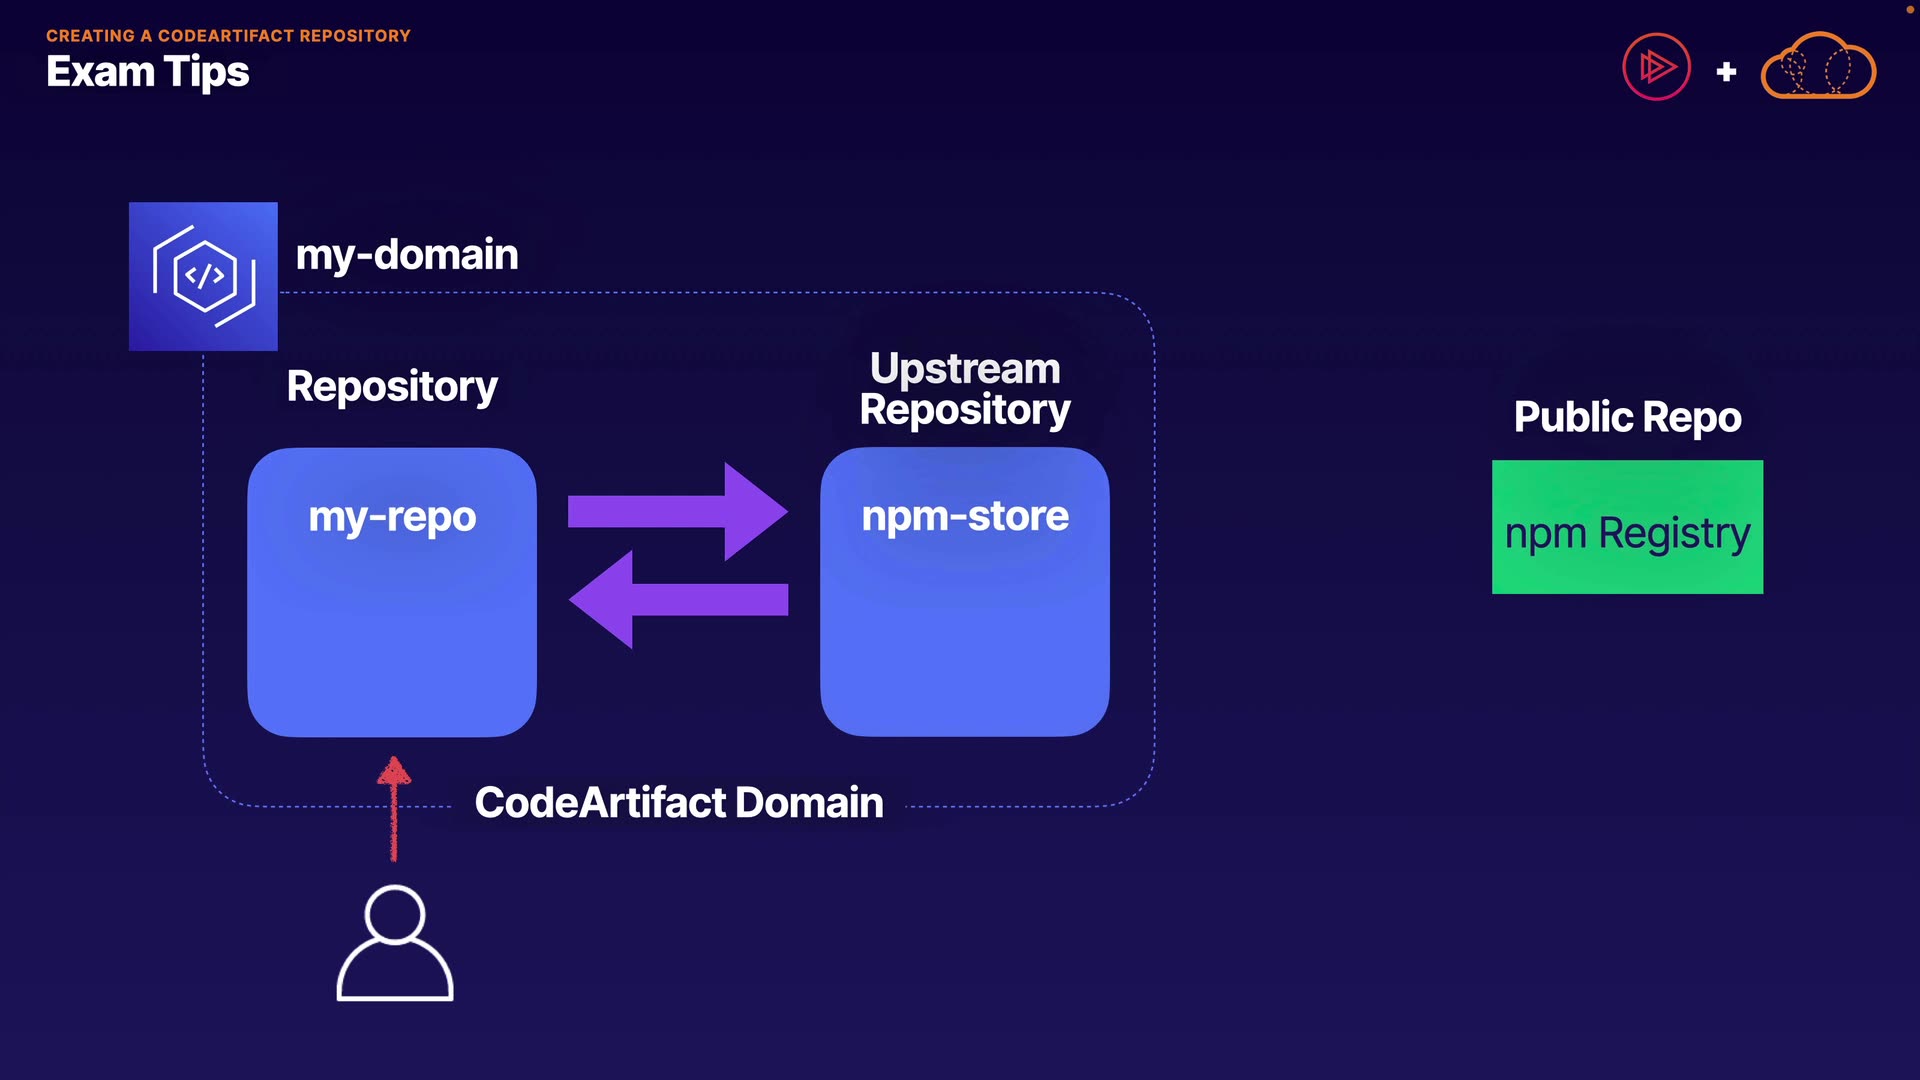
Task: Click the plus sign between logos
Action: pyautogui.click(x=1726, y=72)
